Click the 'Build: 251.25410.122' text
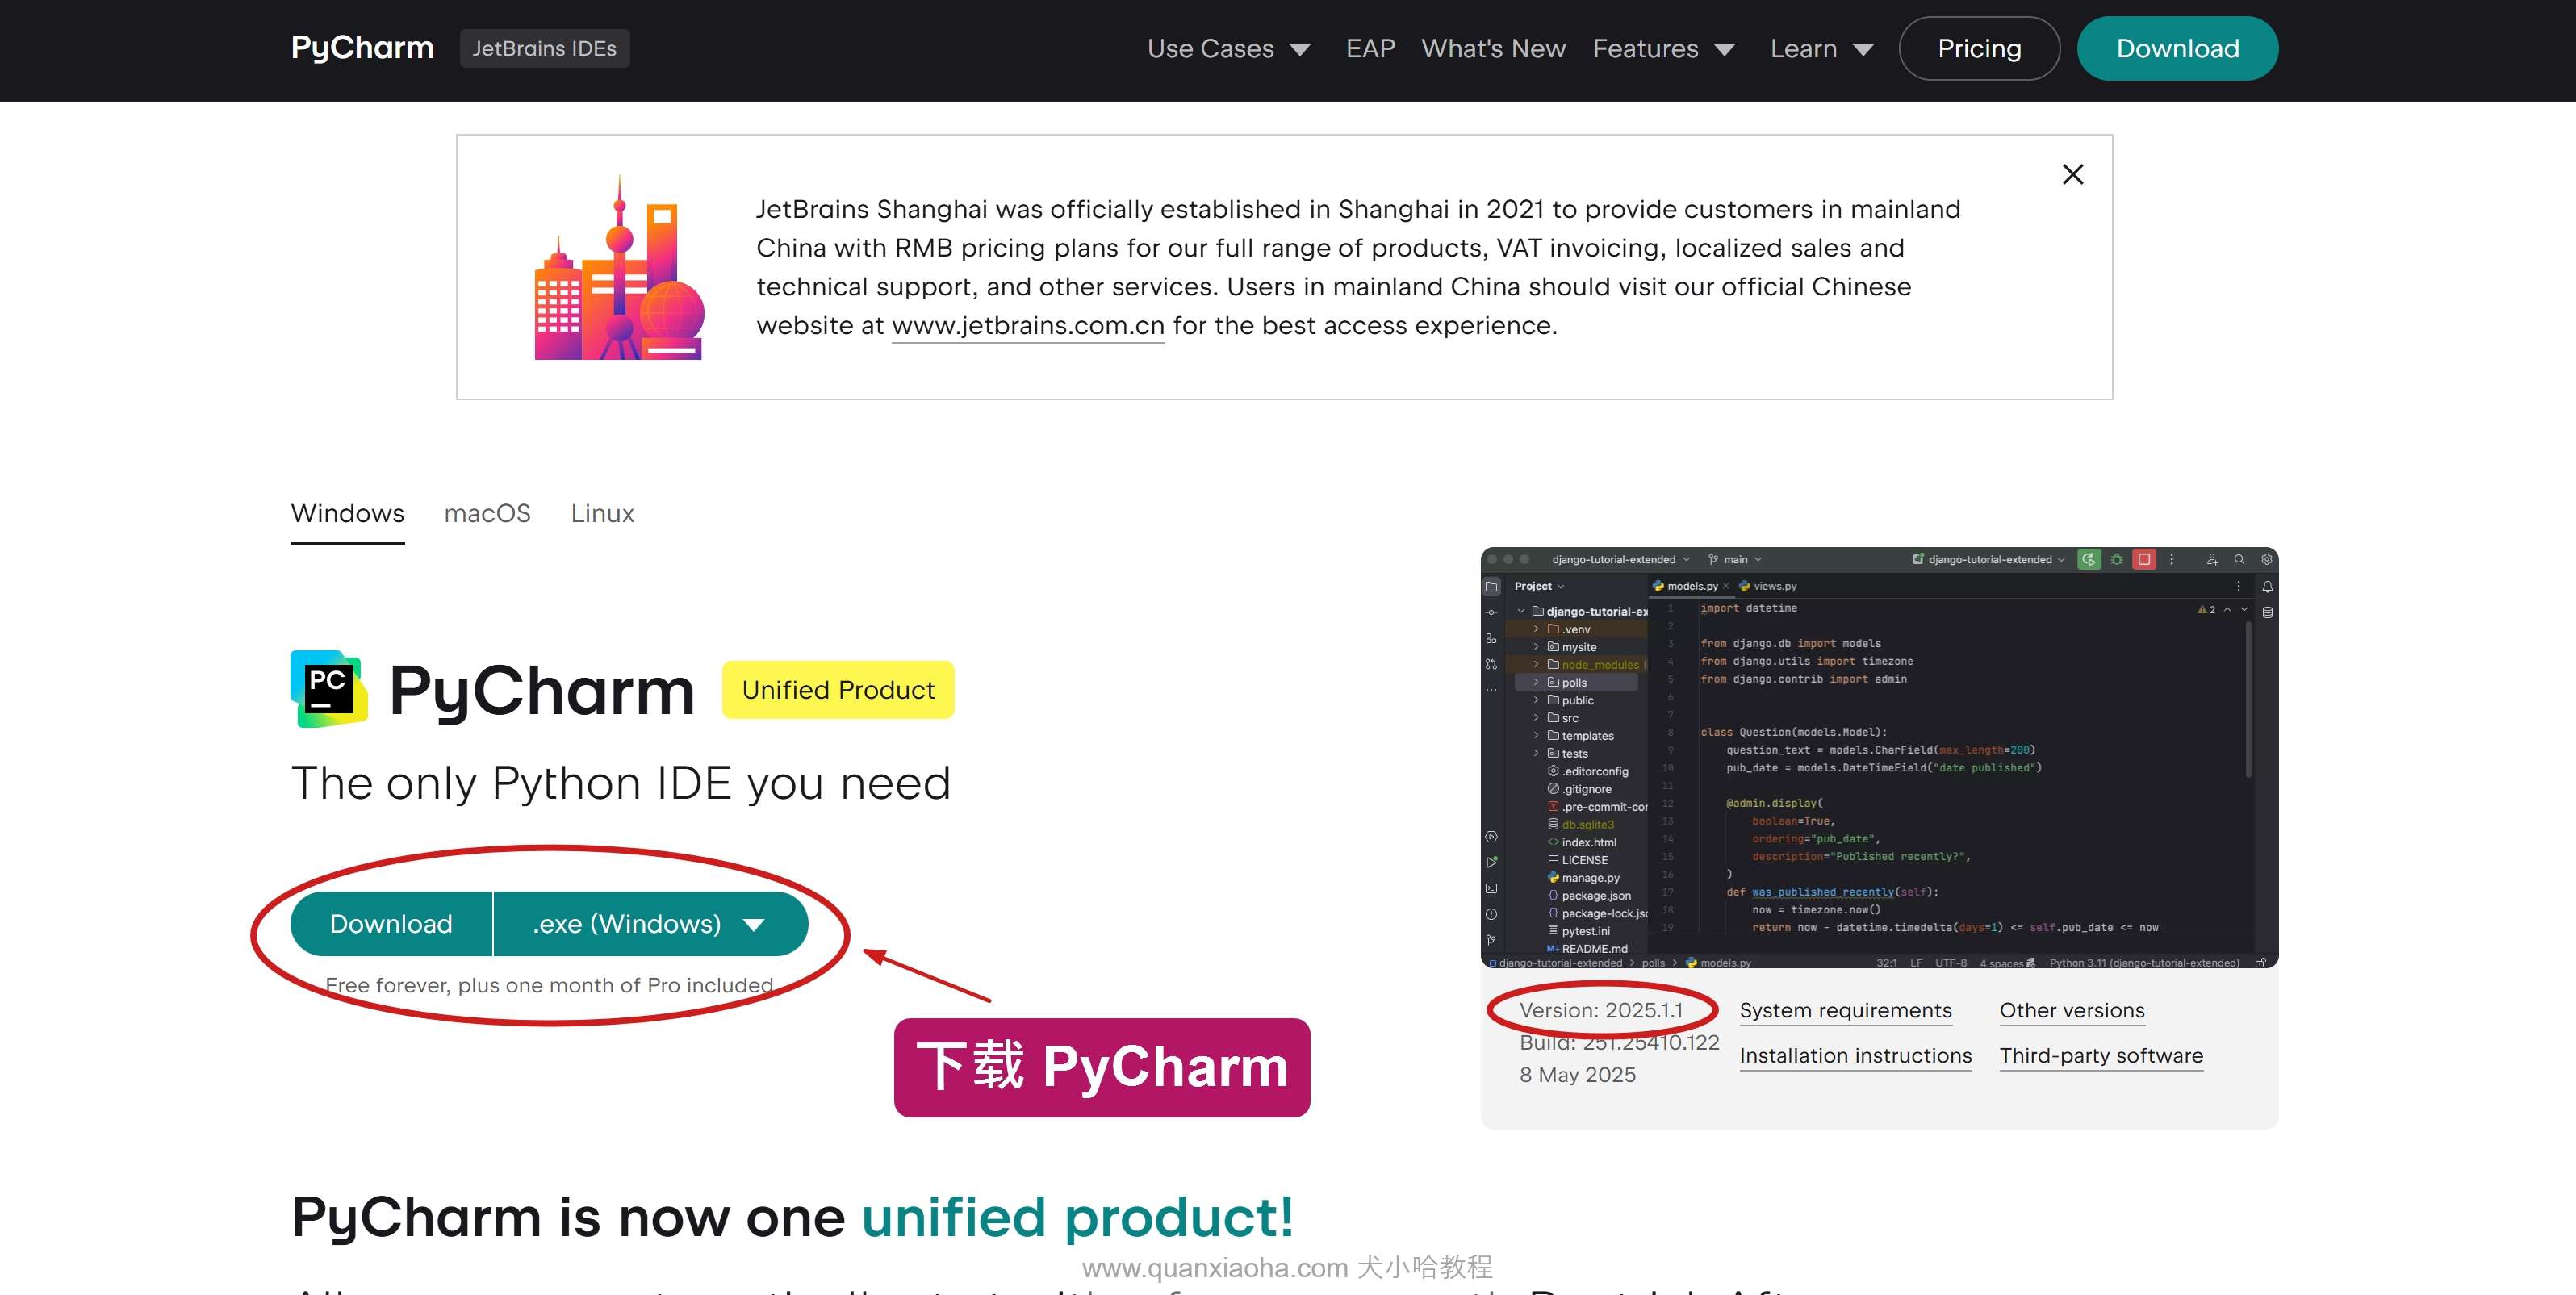2576x1295 pixels. click(x=1619, y=1042)
